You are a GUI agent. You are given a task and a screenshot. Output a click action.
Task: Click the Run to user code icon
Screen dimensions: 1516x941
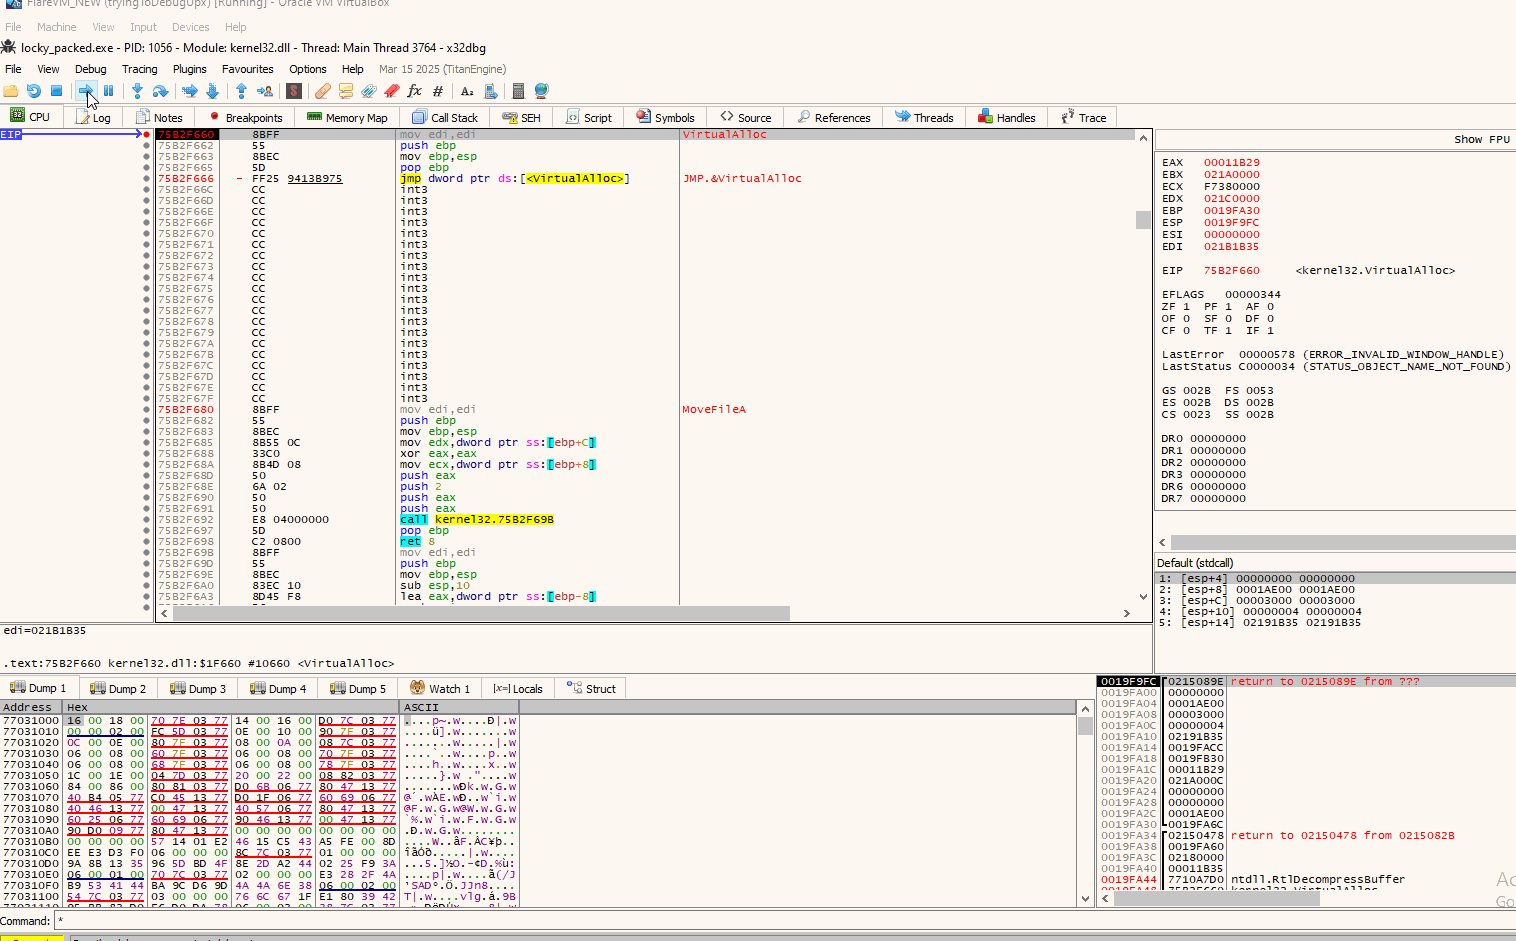coord(265,91)
